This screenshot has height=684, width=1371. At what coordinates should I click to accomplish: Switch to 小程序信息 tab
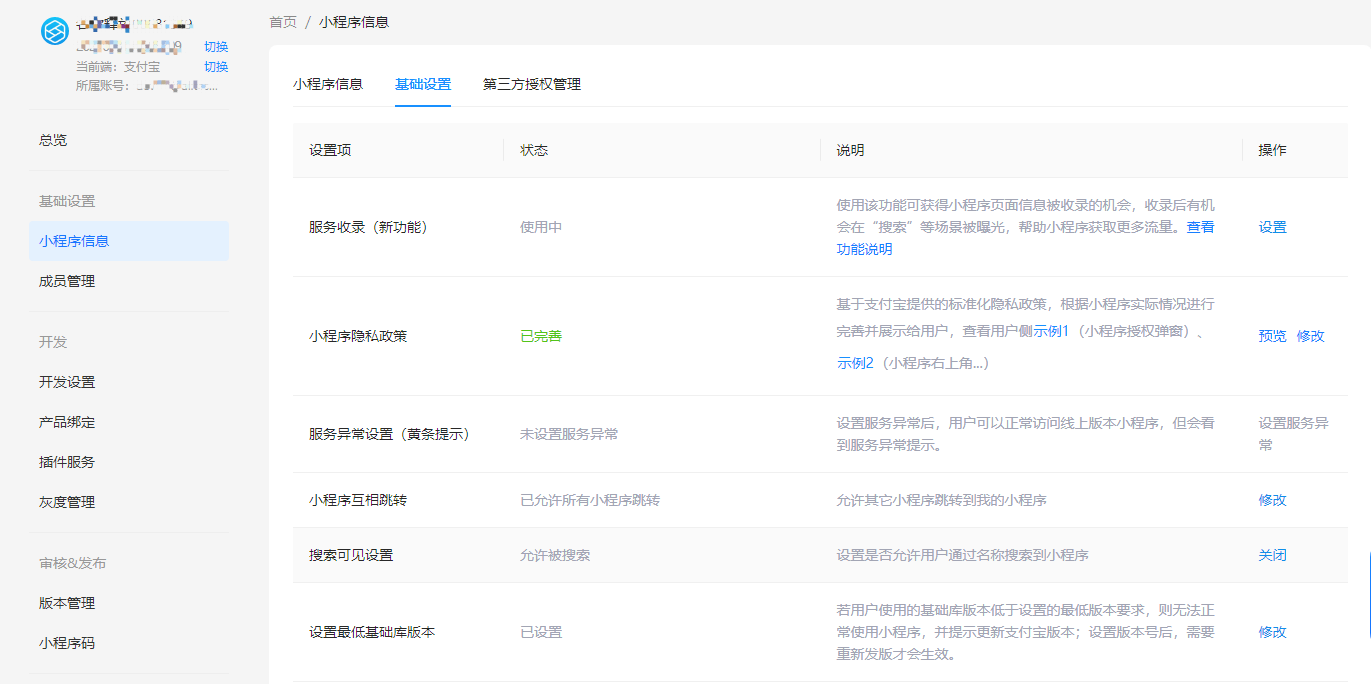(x=328, y=84)
